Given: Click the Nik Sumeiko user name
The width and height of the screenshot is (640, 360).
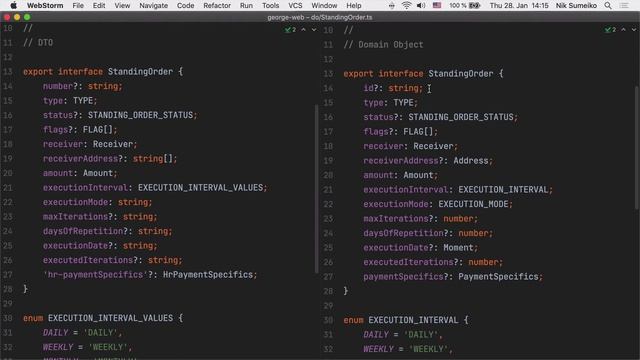Looking at the screenshot, I should pyautogui.click(x=576, y=6).
